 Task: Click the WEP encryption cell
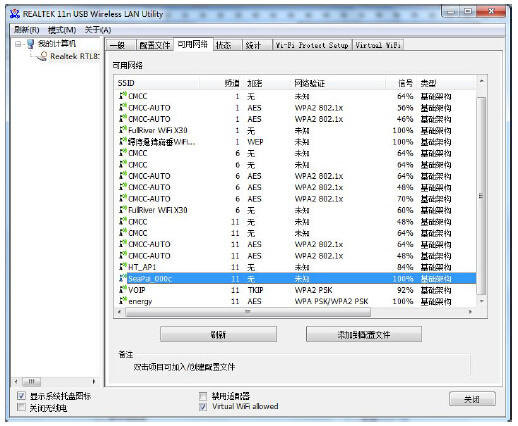[x=255, y=142]
